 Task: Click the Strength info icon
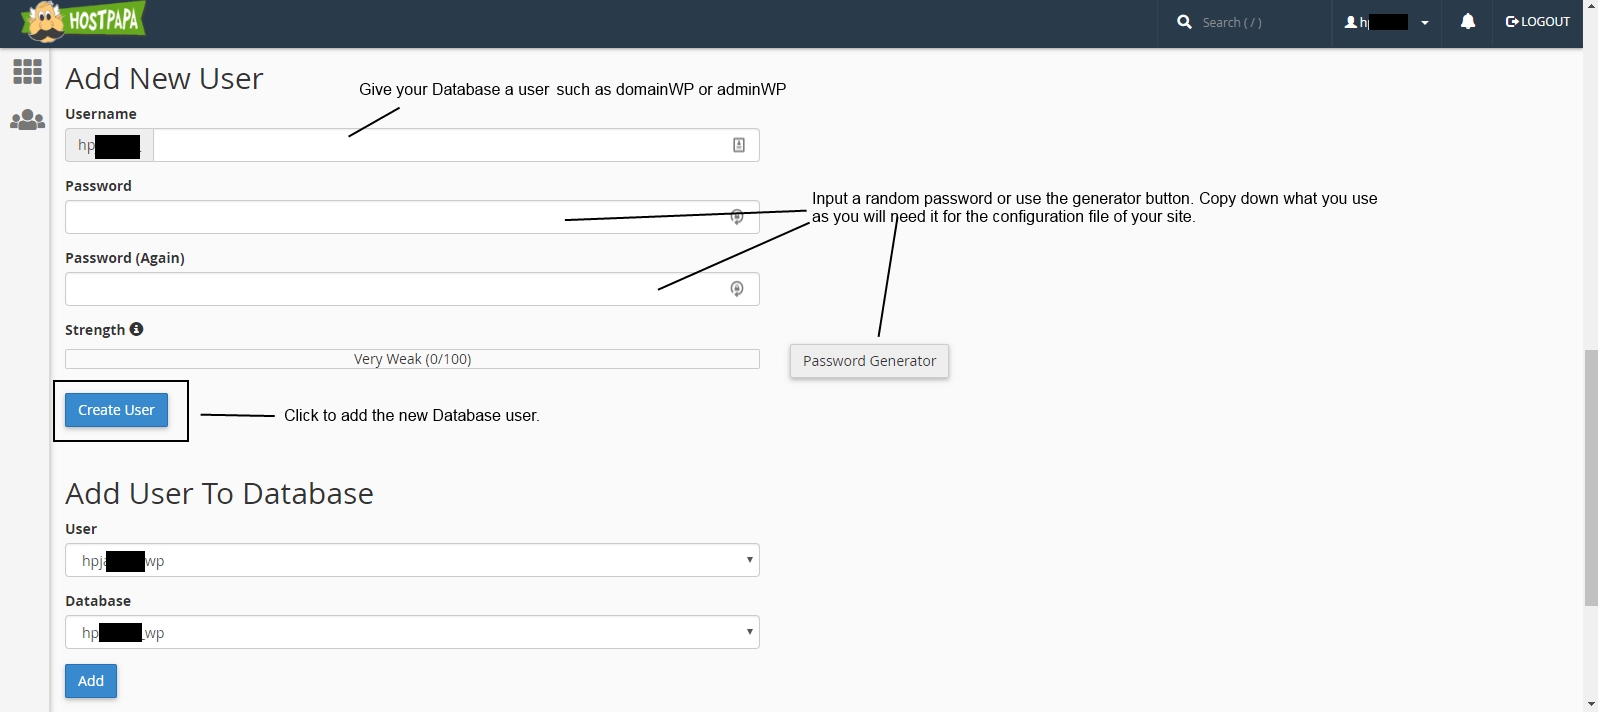tap(136, 329)
